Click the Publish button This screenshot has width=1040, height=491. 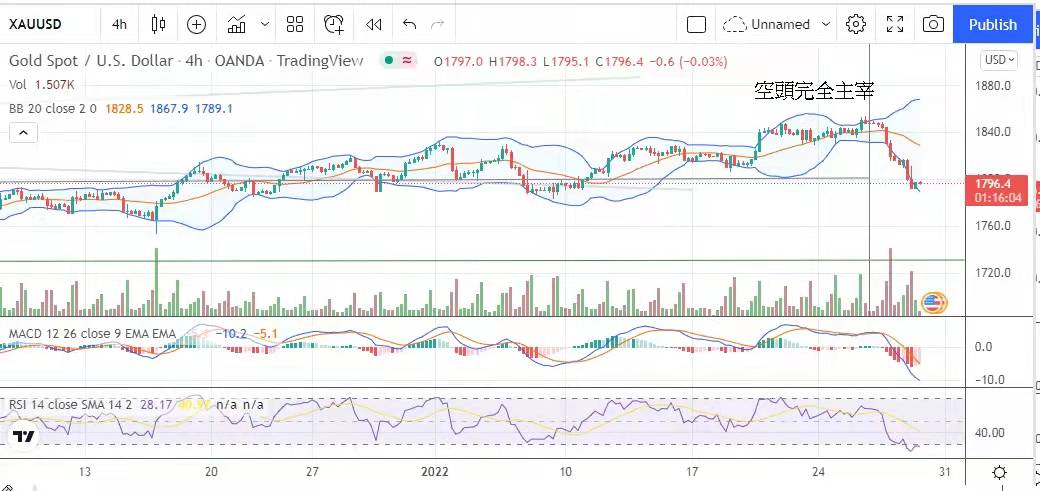coord(992,24)
